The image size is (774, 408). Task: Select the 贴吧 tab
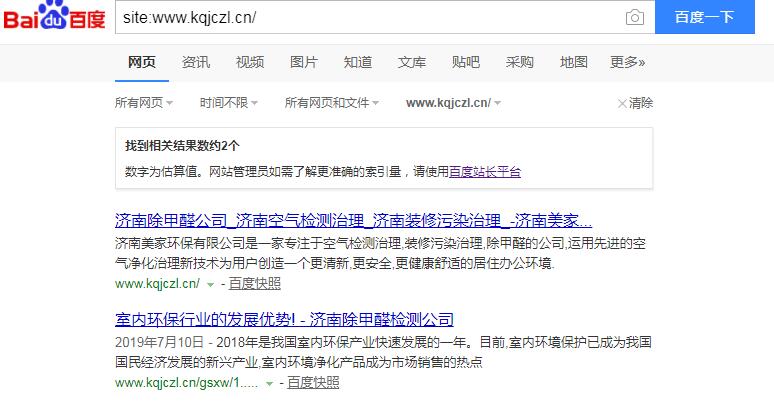pos(465,62)
